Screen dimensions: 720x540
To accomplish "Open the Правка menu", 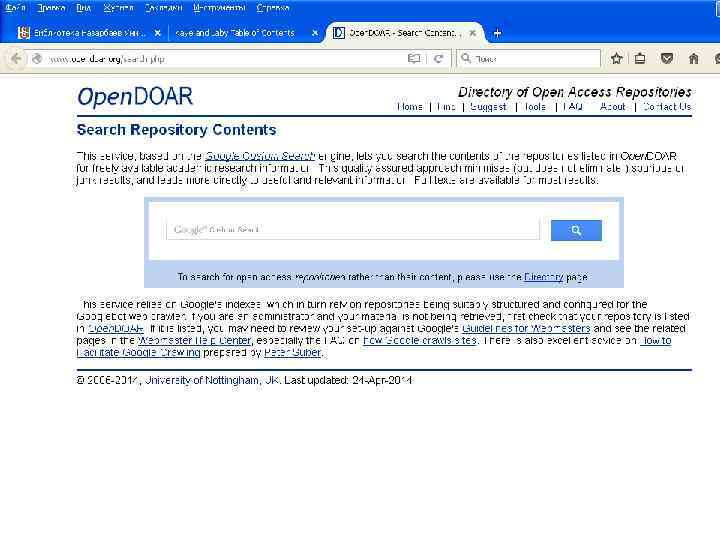I will (x=51, y=8).
